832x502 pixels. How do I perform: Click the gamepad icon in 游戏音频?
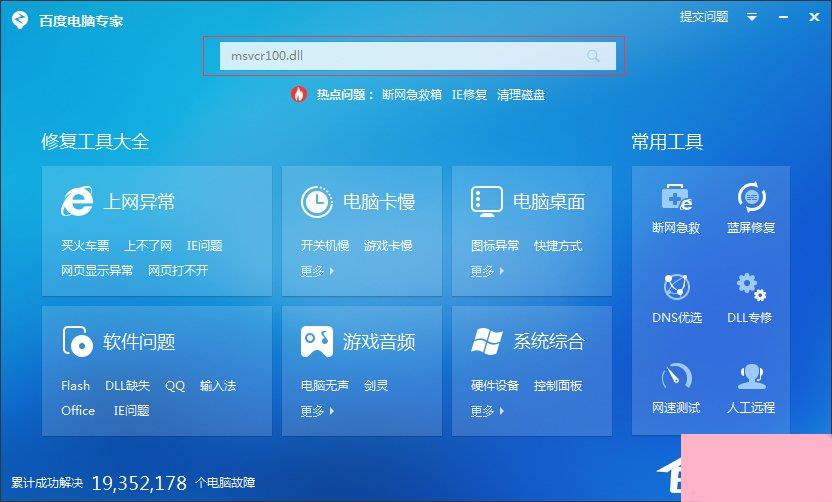(317, 341)
